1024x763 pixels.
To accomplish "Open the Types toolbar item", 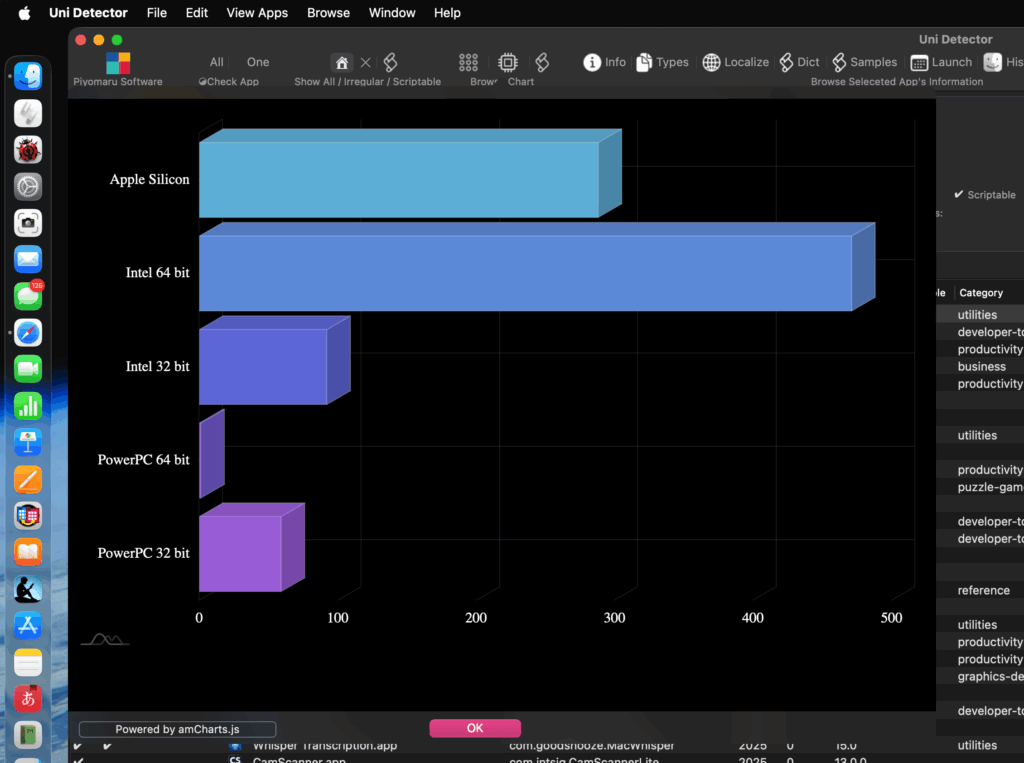I will pyautogui.click(x=644, y=62).
